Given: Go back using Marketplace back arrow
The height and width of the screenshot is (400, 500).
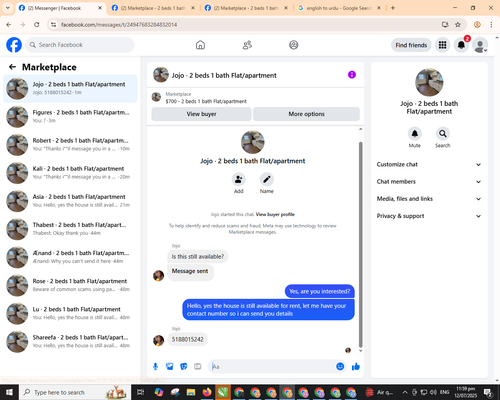Looking at the screenshot, I should click(12, 67).
